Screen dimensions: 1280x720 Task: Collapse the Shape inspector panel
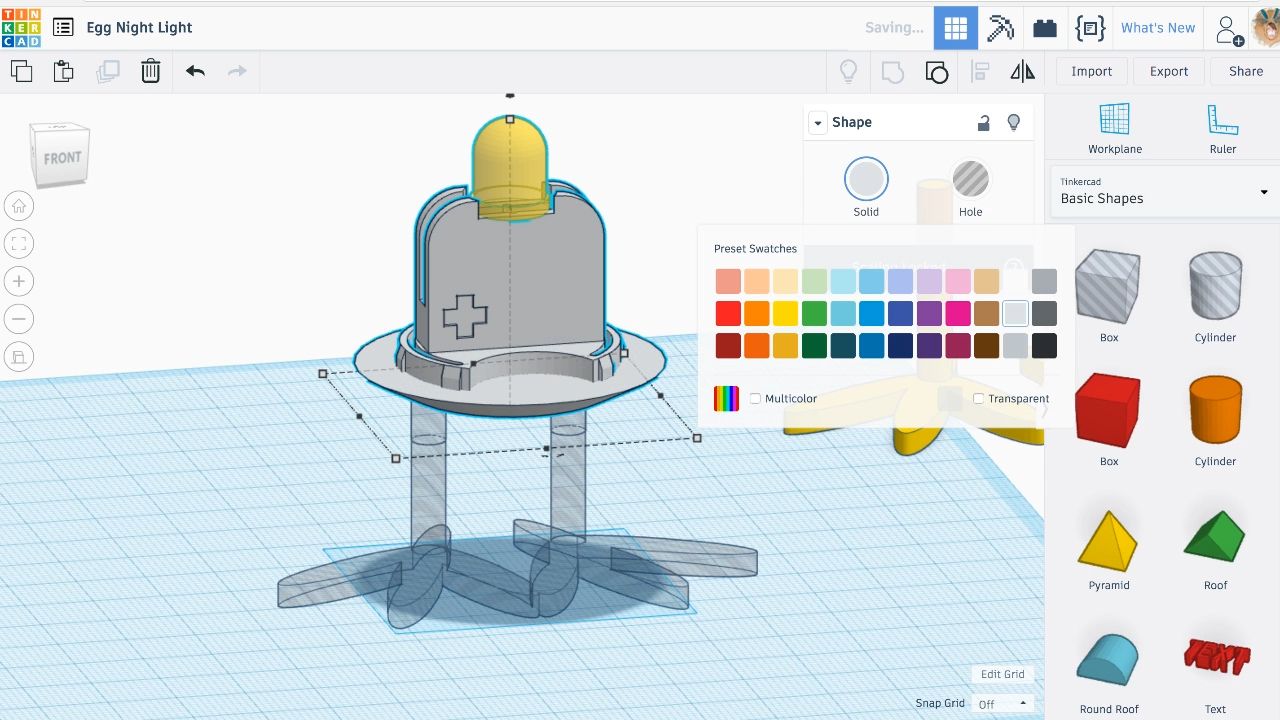pyautogui.click(x=818, y=123)
